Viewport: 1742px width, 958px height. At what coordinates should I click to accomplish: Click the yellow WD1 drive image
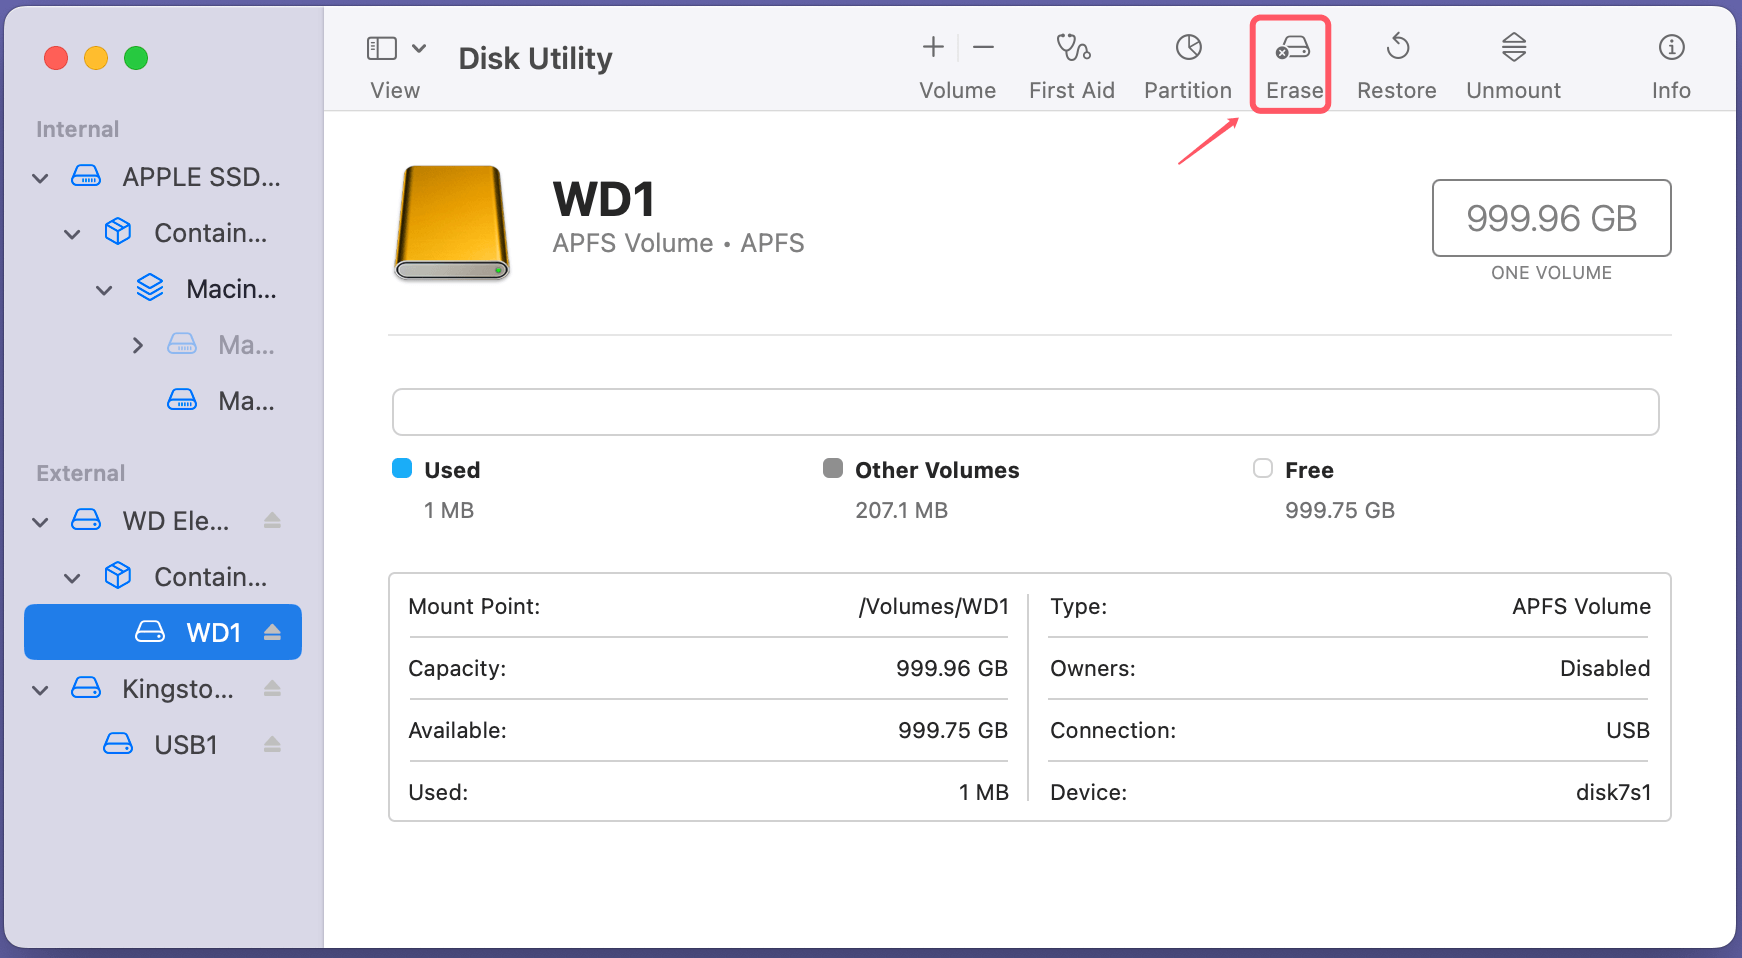pyautogui.click(x=452, y=222)
